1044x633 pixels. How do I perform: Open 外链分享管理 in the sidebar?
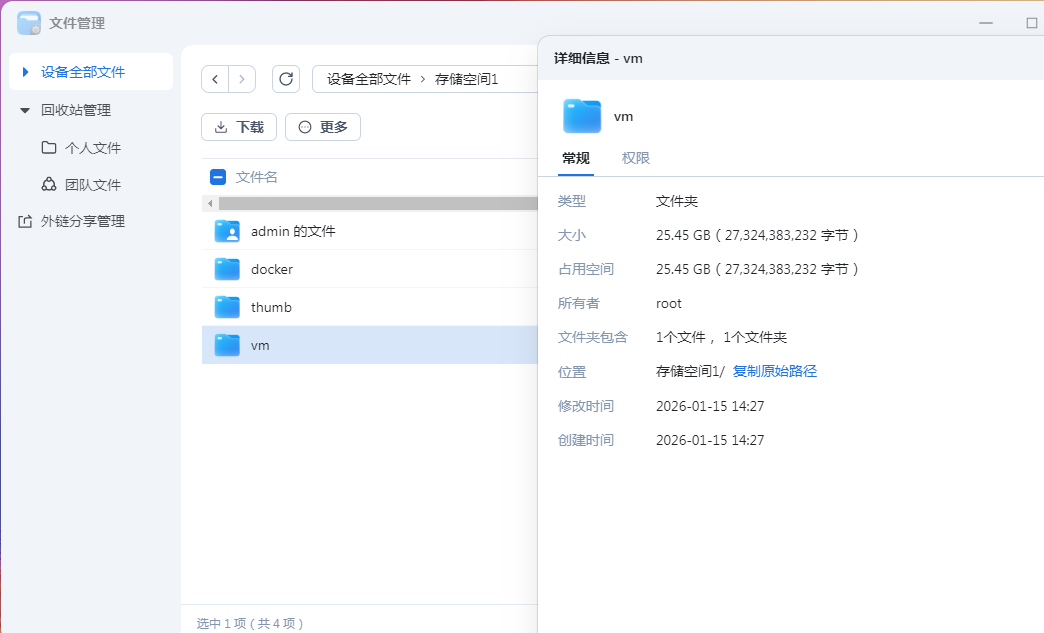tap(80, 221)
